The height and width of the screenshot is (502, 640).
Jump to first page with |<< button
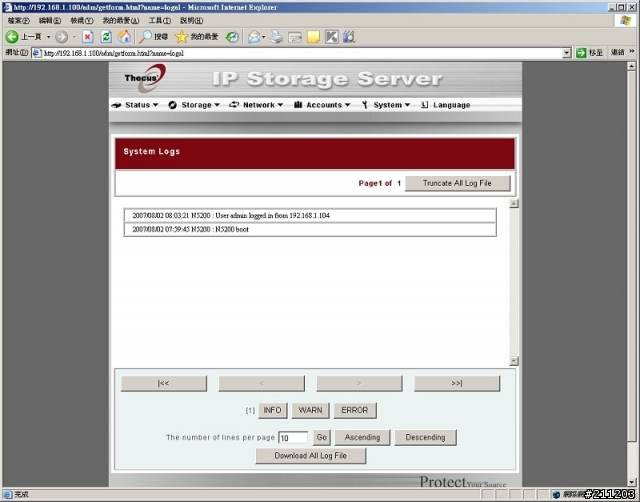[x=164, y=384]
